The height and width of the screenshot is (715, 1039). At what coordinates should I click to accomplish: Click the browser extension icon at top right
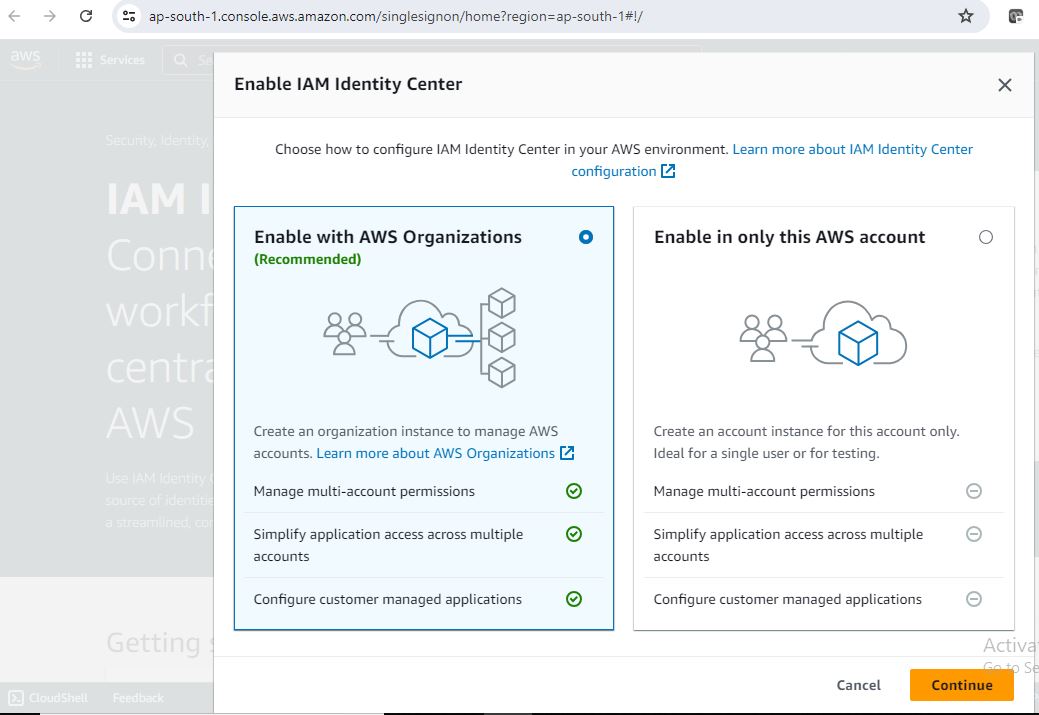(x=1016, y=16)
